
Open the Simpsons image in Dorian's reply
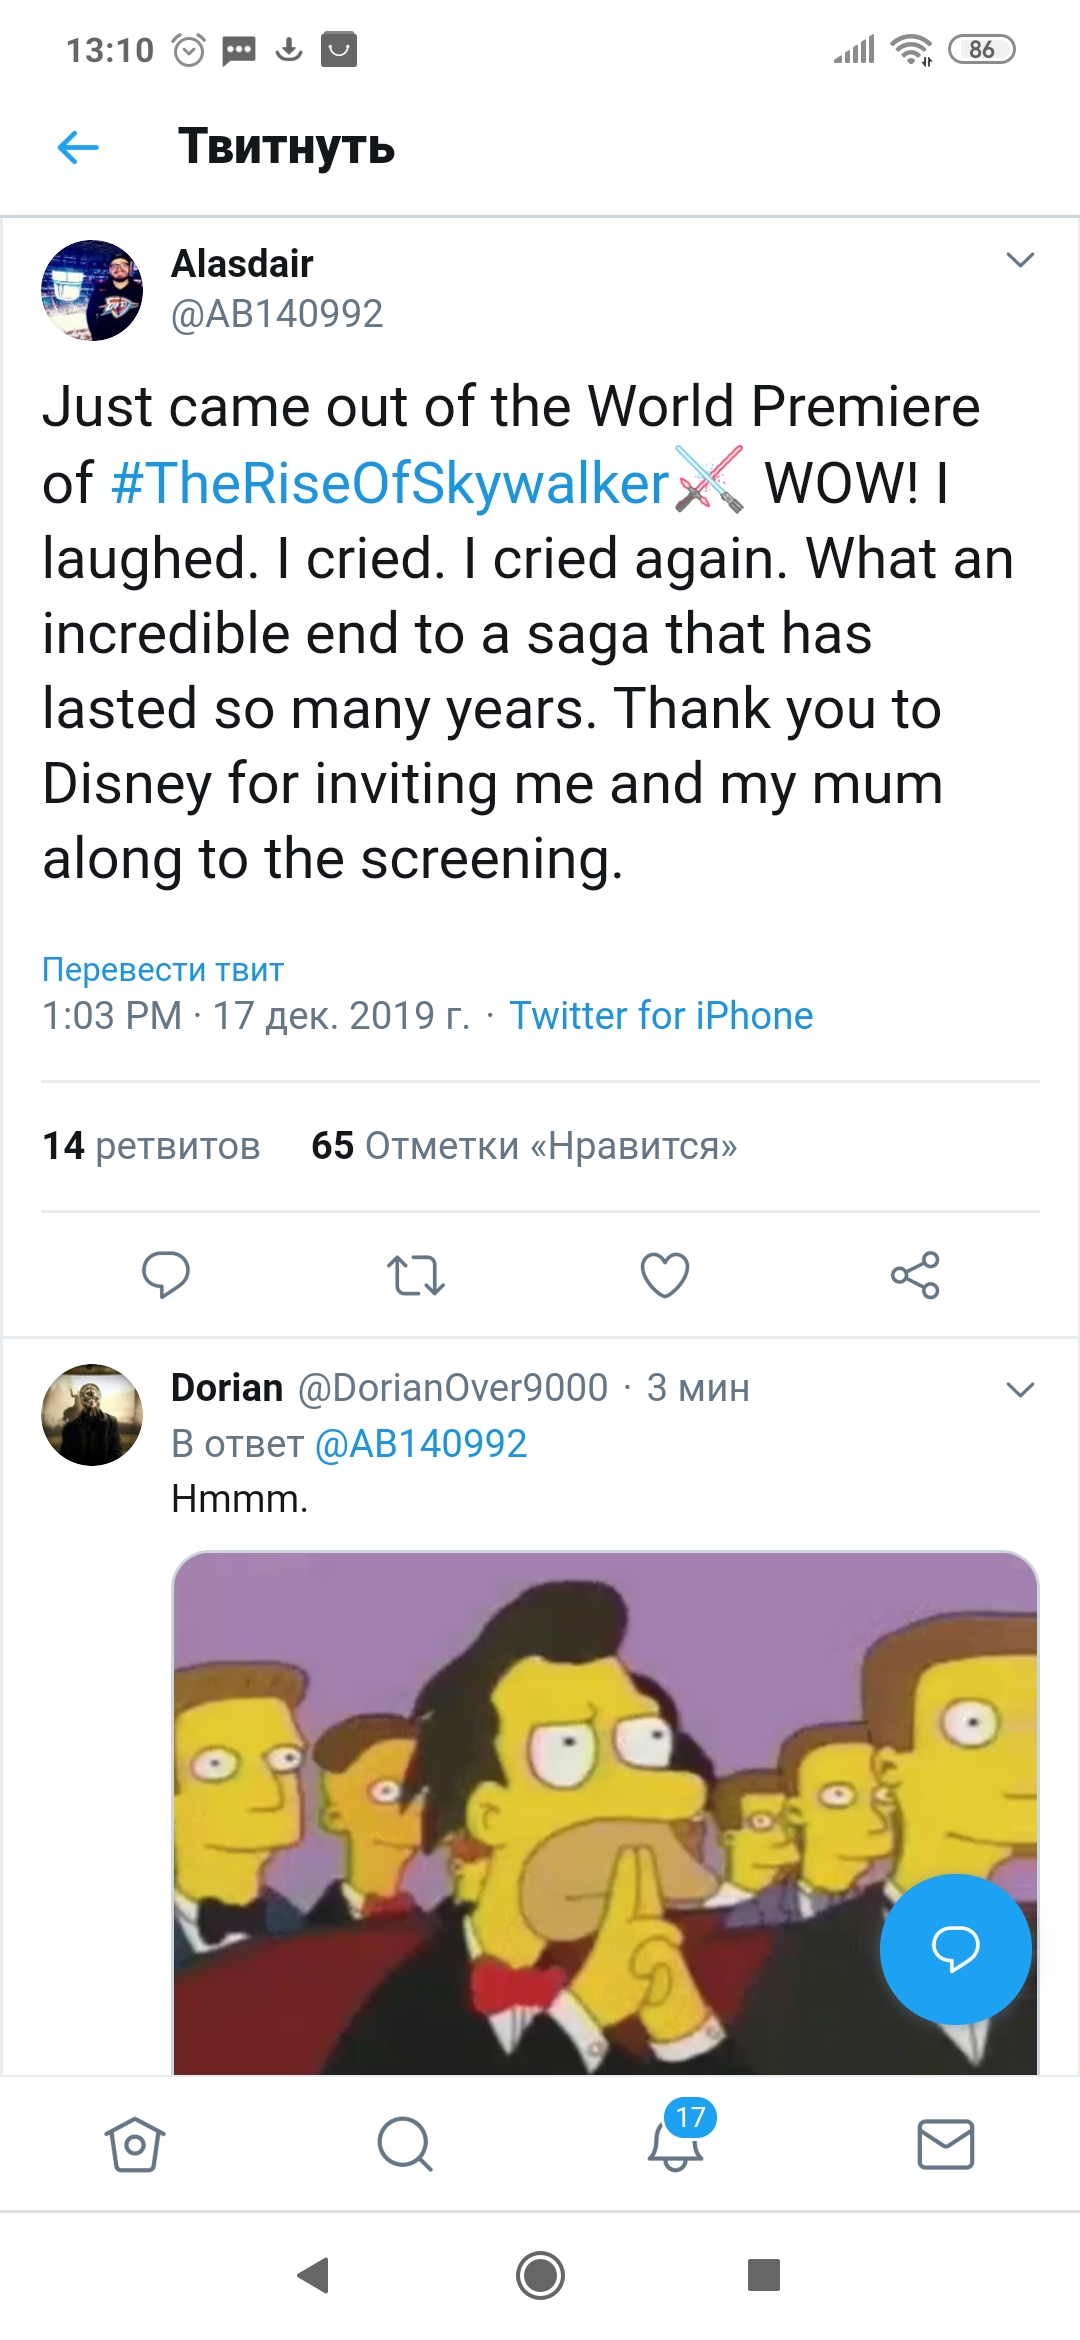(x=520, y=1800)
